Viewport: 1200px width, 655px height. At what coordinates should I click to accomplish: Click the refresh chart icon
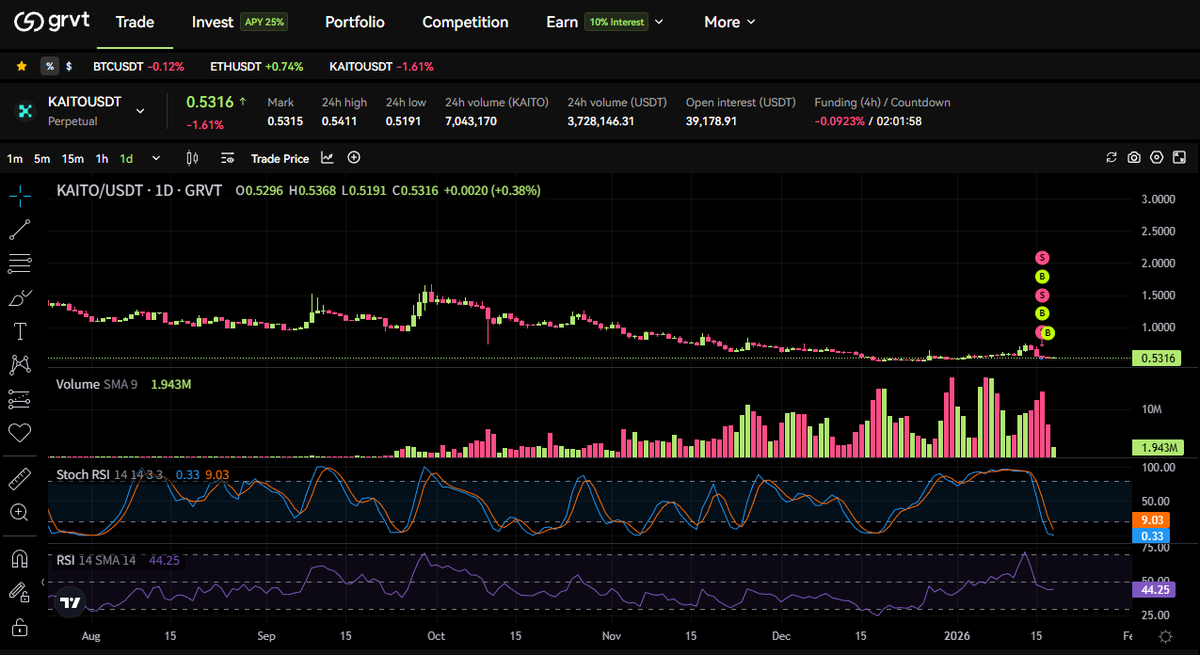(1111, 158)
